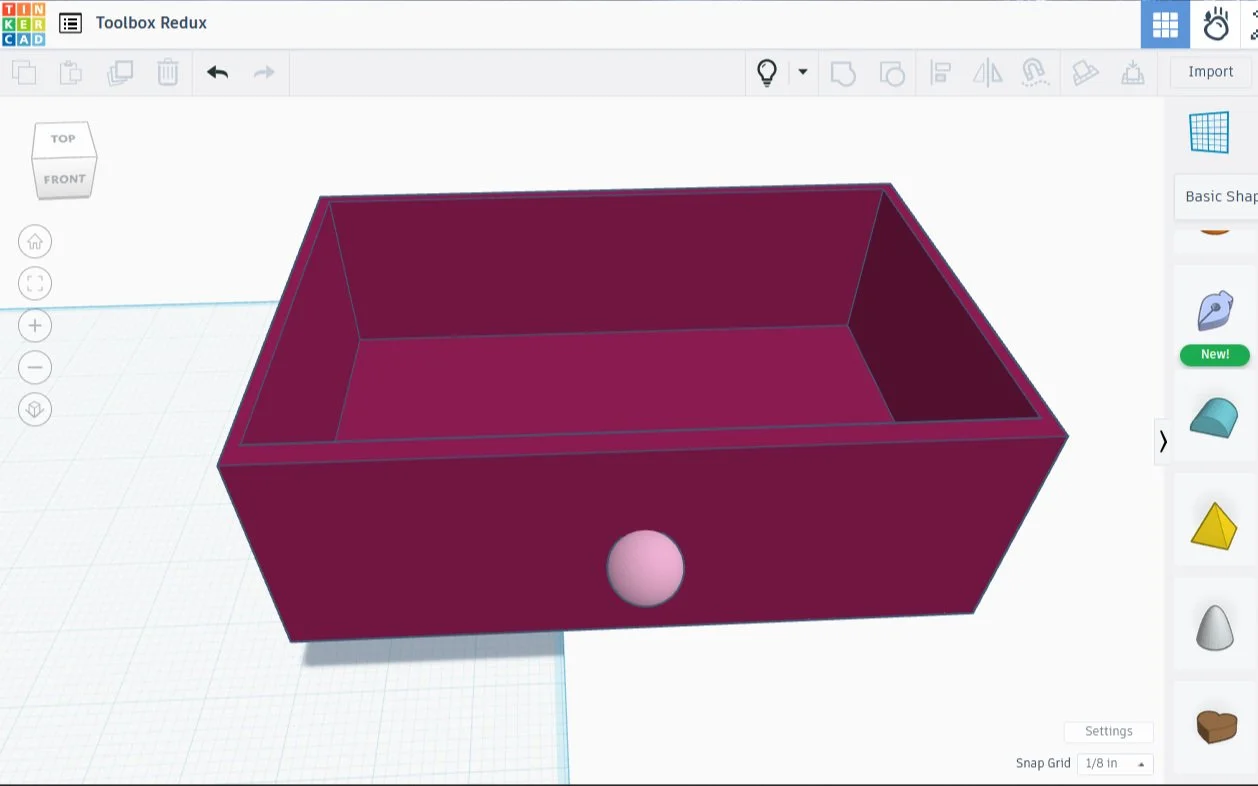The width and height of the screenshot is (1258, 786).
Task: Click the Mirror tool icon
Action: pos(988,73)
